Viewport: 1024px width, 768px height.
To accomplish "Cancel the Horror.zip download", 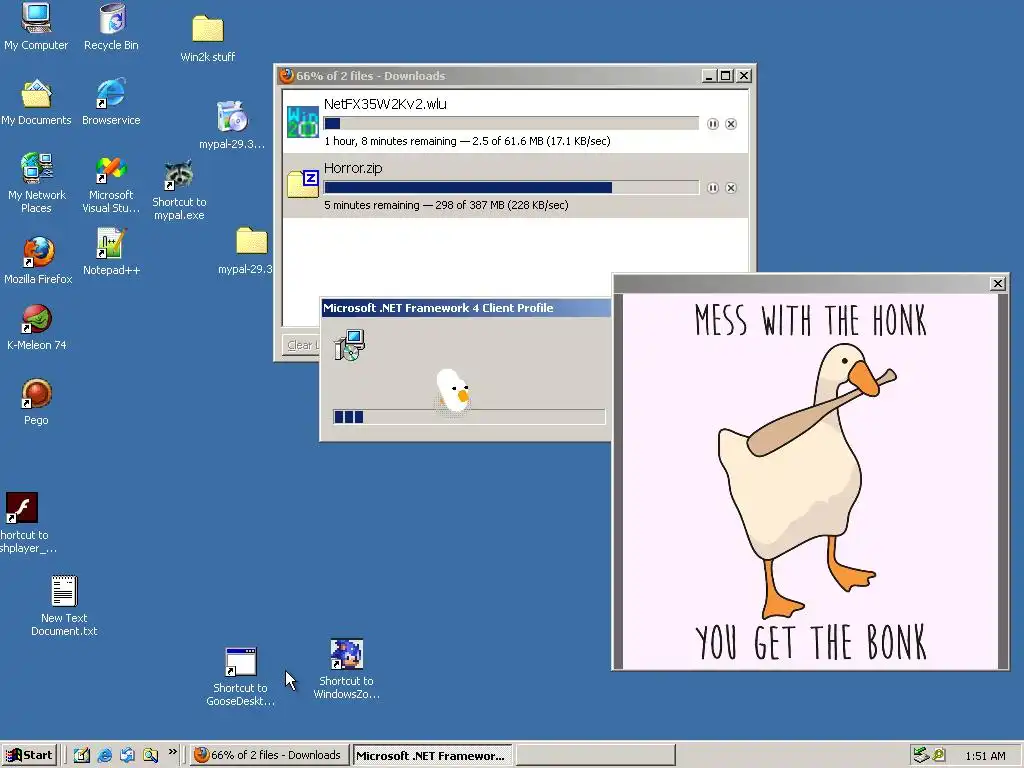I will click(731, 188).
